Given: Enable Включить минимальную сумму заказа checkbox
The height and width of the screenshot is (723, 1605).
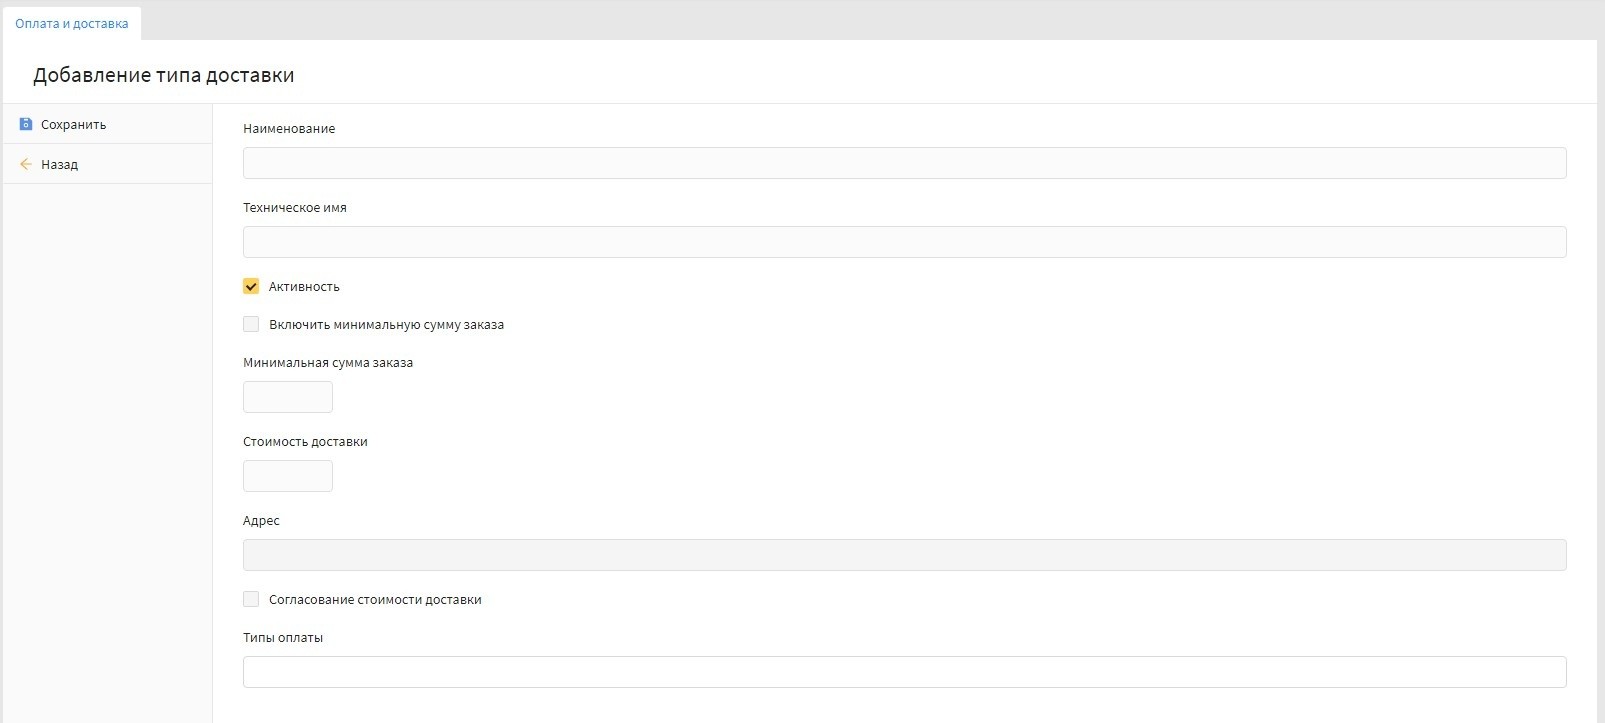Looking at the screenshot, I should 251,324.
